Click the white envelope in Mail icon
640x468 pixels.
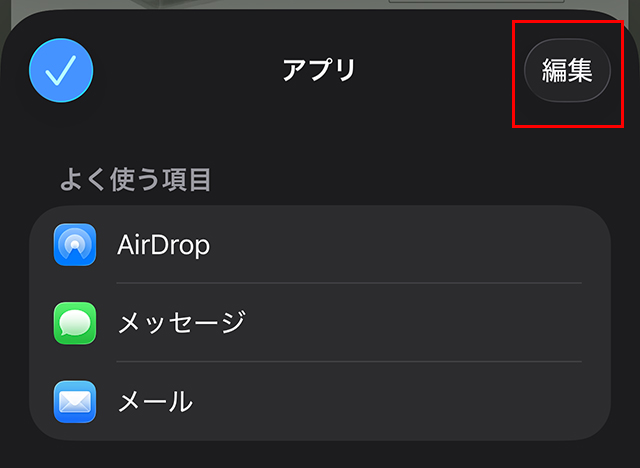point(75,401)
